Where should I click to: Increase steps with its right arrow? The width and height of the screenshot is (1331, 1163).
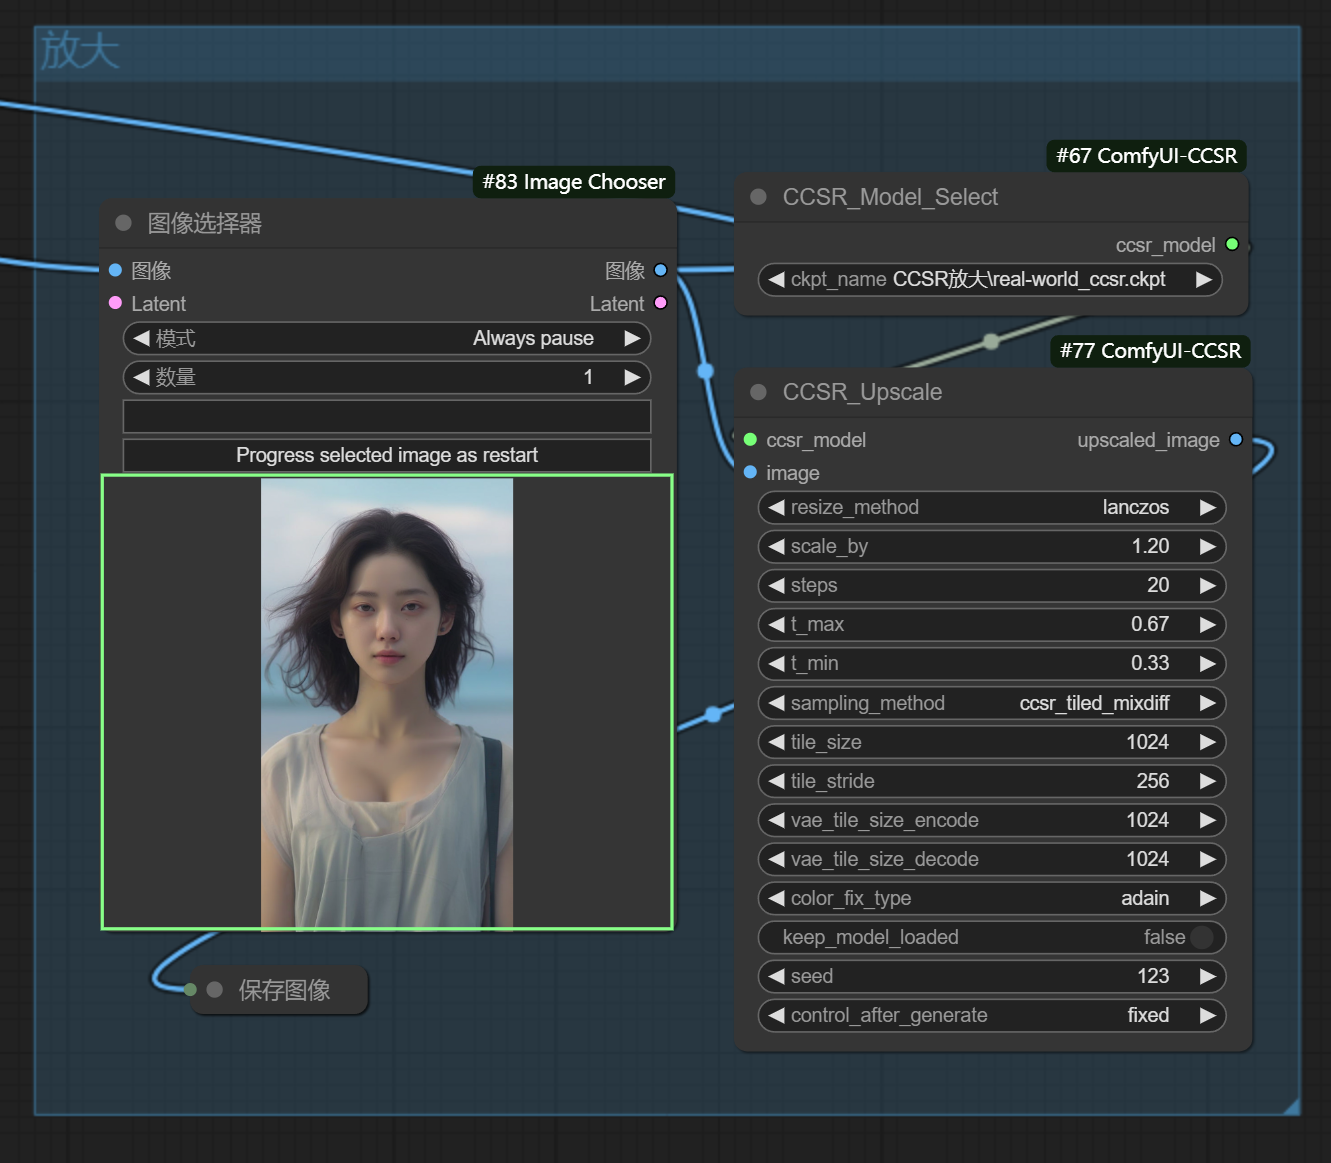(x=1207, y=585)
